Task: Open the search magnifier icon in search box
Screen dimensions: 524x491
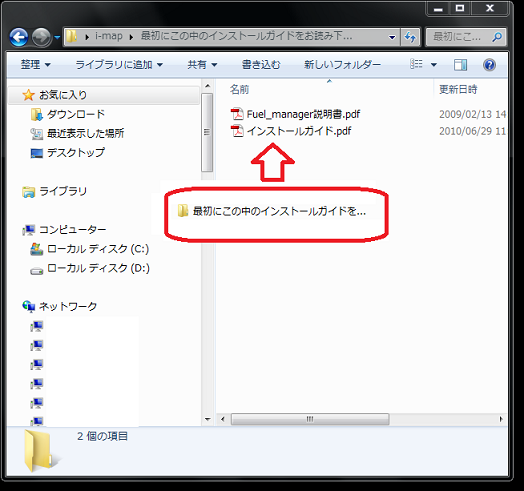Action: coord(497,36)
